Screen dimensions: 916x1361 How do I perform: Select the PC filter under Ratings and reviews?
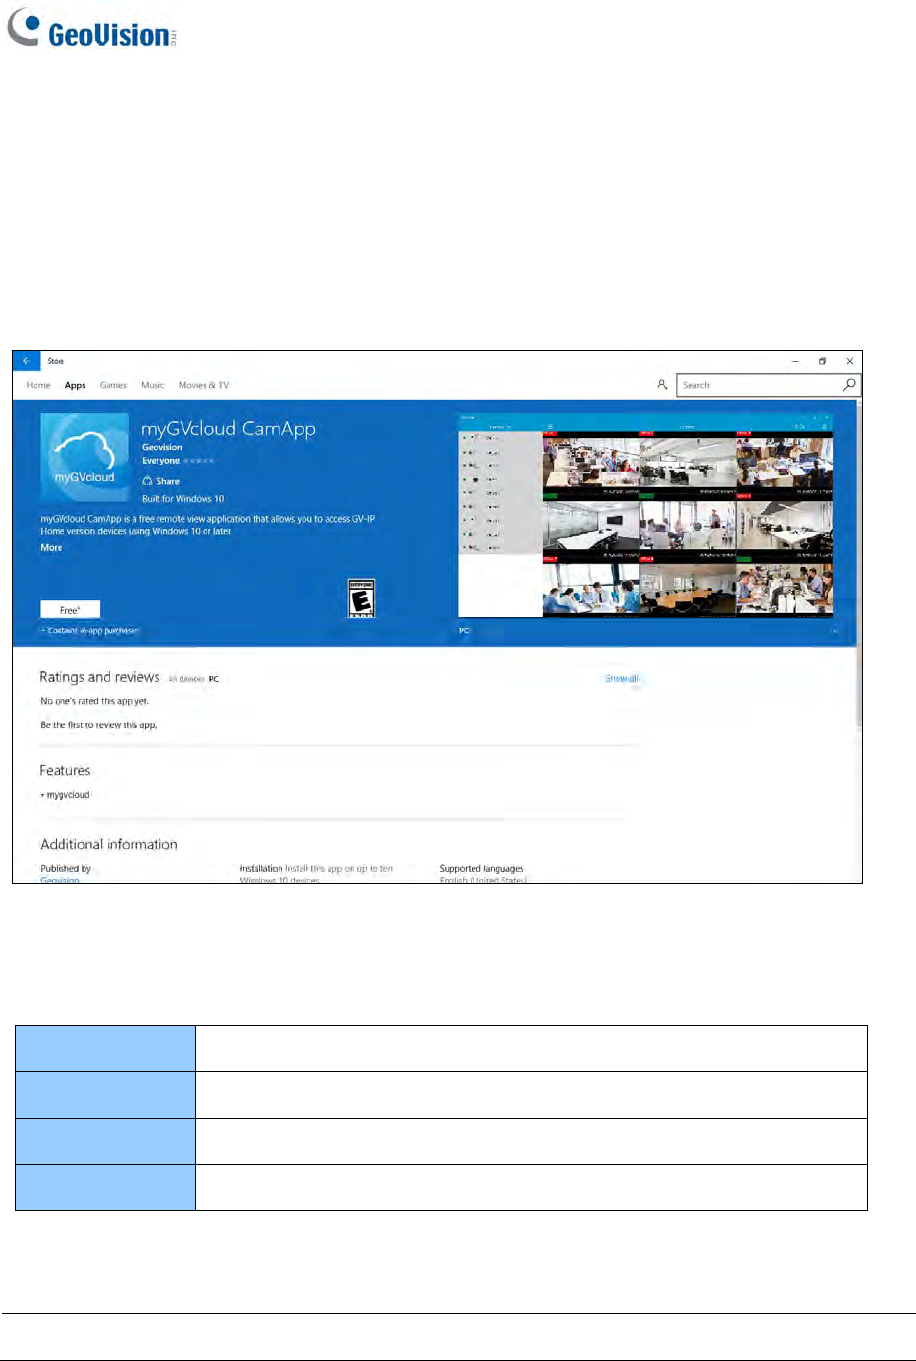[x=214, y=679]
